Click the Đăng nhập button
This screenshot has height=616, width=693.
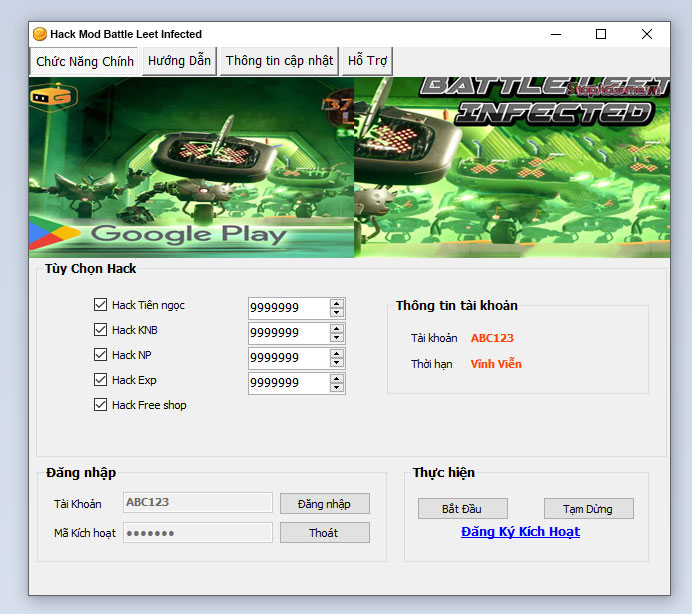click(x=325, y=504)
